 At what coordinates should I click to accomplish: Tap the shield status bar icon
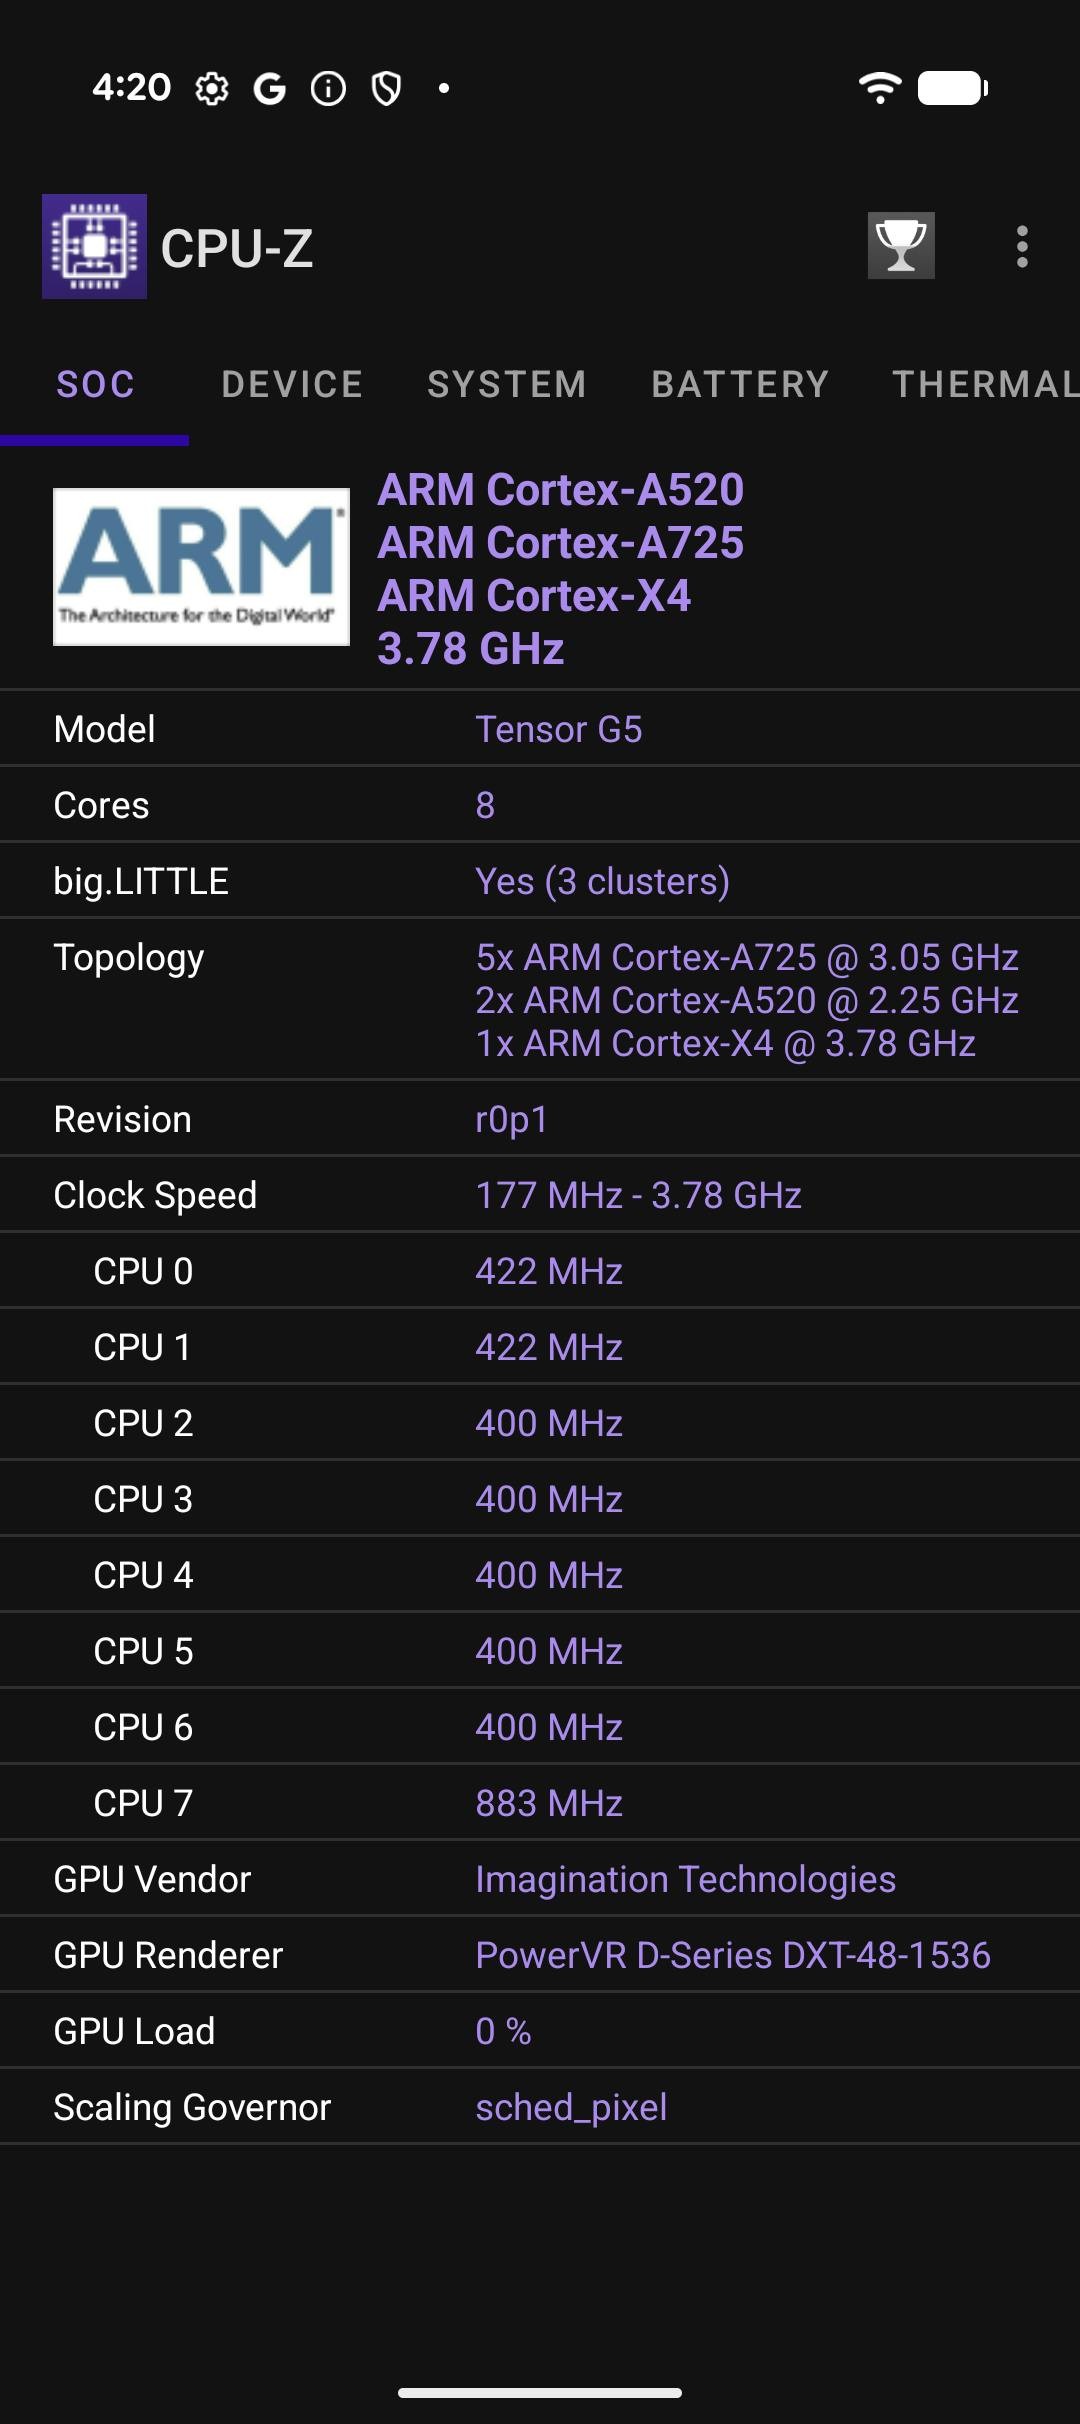click(386, 89)
